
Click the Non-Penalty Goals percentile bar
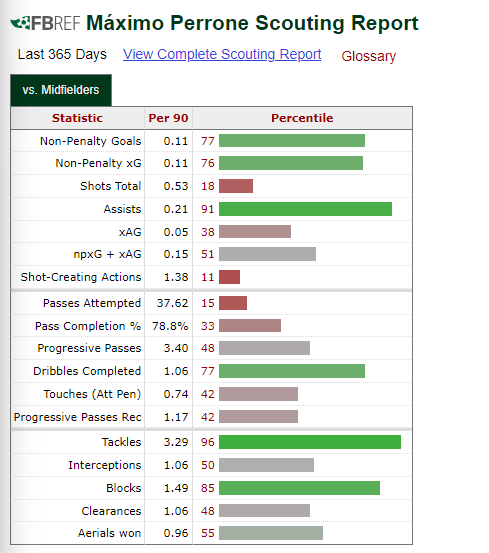[292, 141]
